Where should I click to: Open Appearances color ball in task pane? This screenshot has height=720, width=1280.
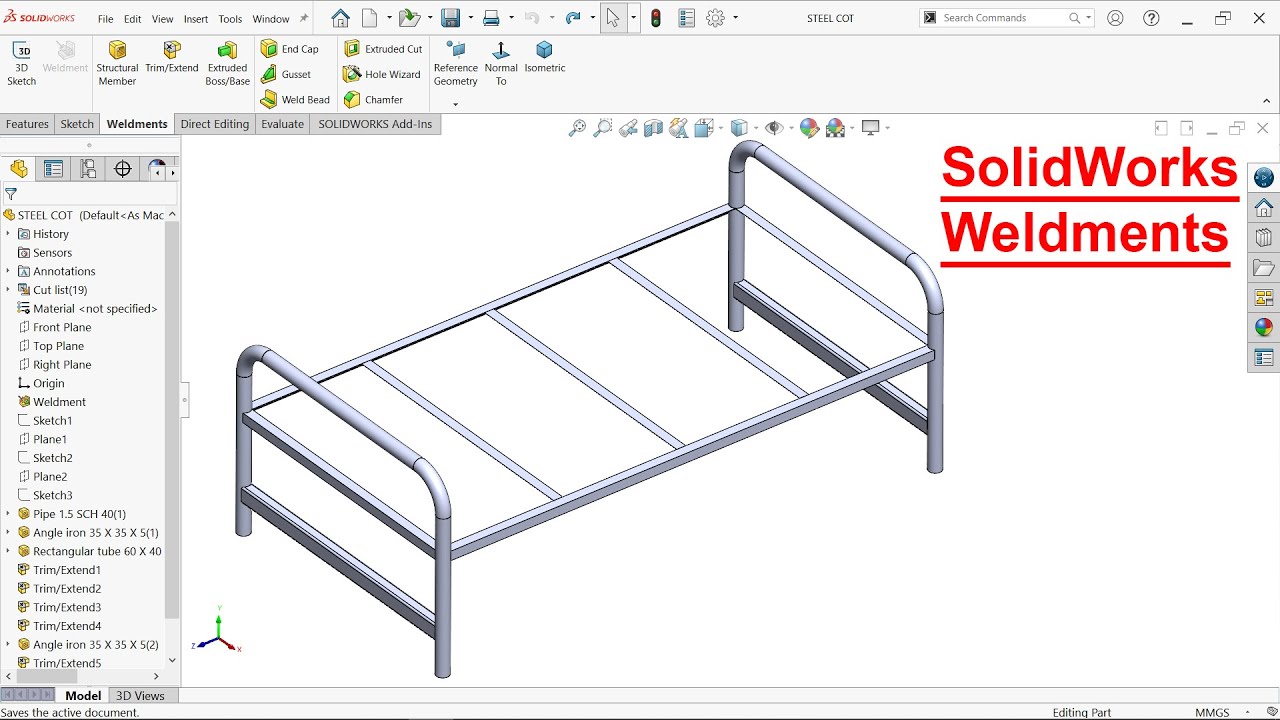[x=1264, y=327]
